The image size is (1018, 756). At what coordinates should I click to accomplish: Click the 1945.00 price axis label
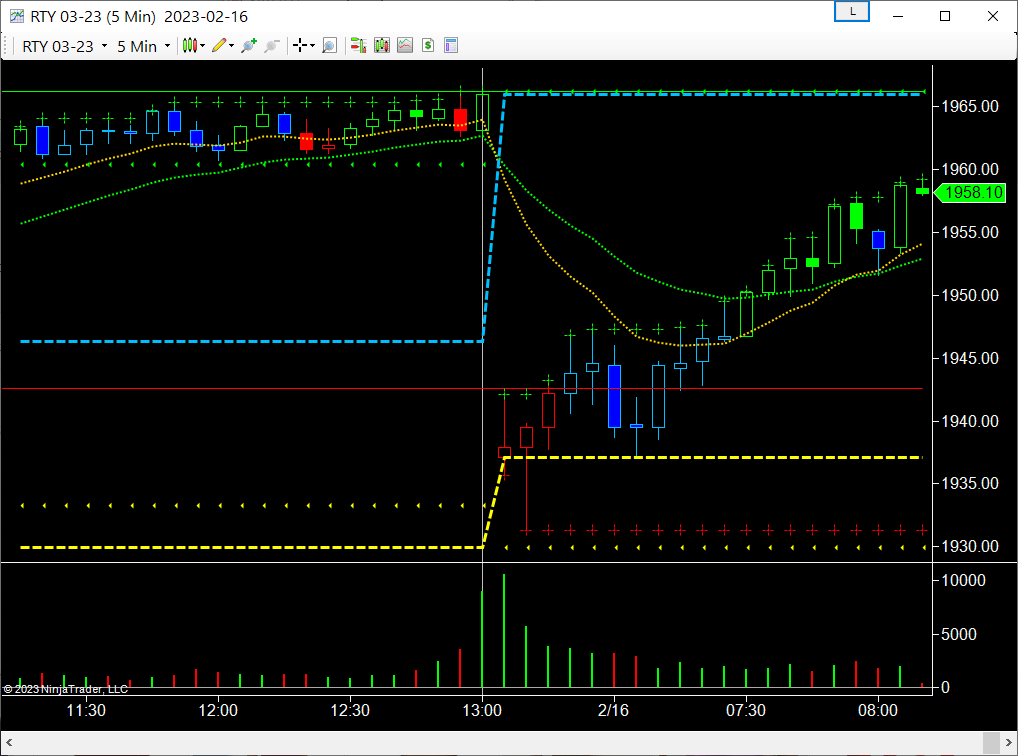(x=970, y=359)
